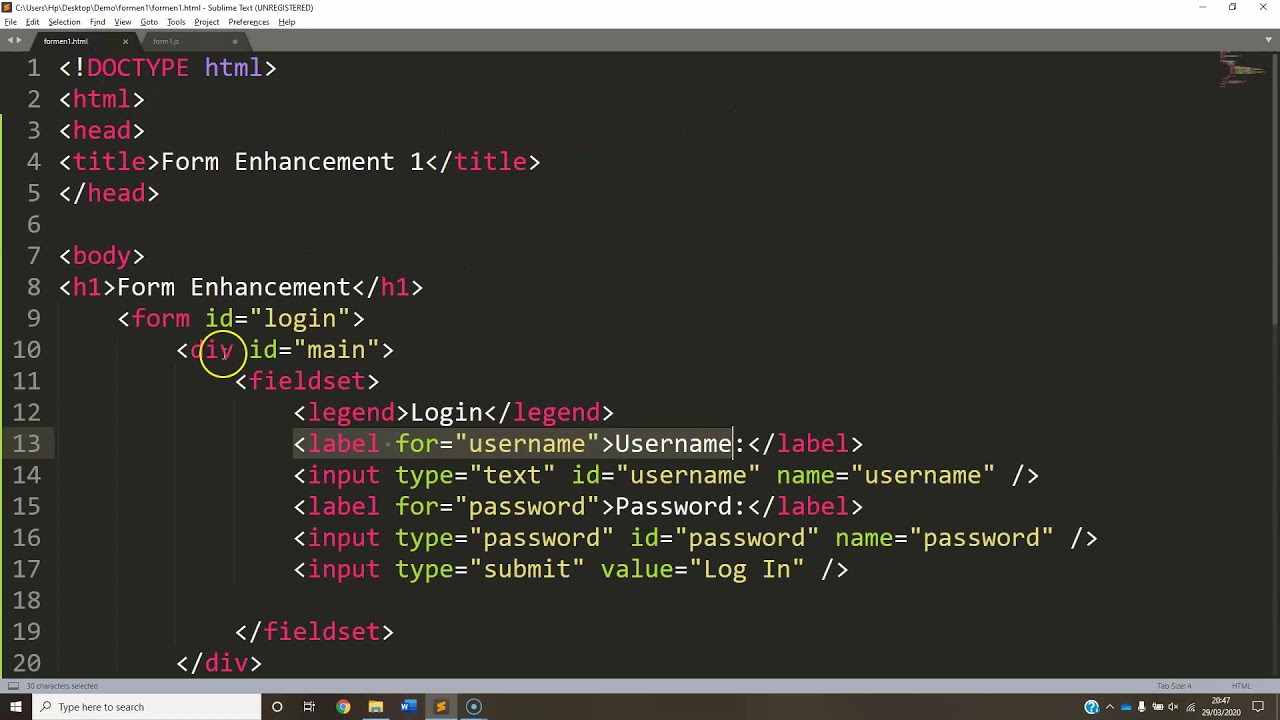Screen dimensions: 1280x720
Task: Click the title text 'Form Enhancement 1'
Action: [x=292, y=162]
